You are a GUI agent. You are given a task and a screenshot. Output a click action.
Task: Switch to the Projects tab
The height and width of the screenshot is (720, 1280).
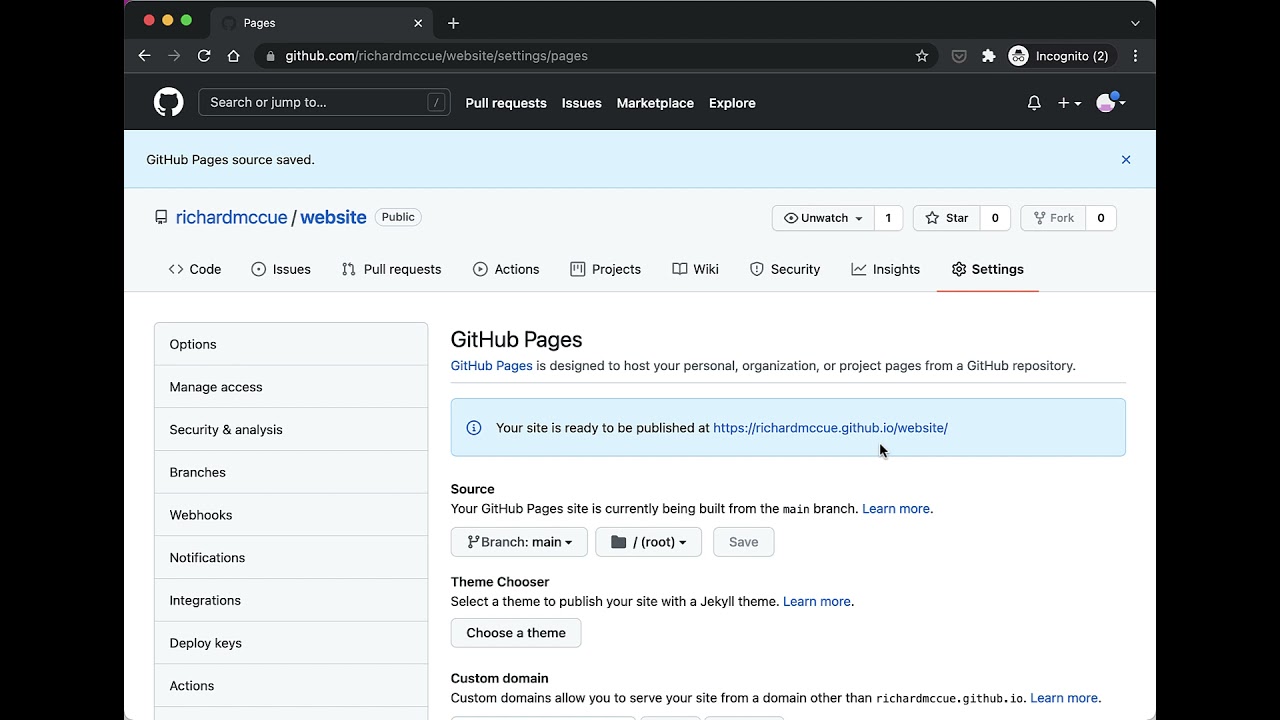605,269
